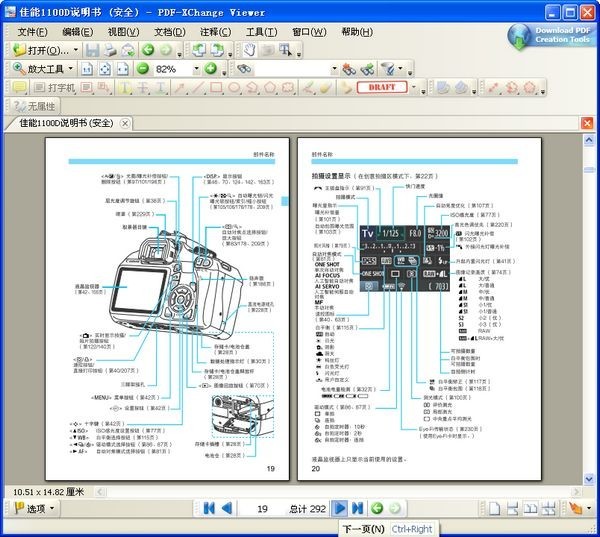Screen dimensions: 600x537
Task: Select the polygon shape tool
Action: click(270, 88)
